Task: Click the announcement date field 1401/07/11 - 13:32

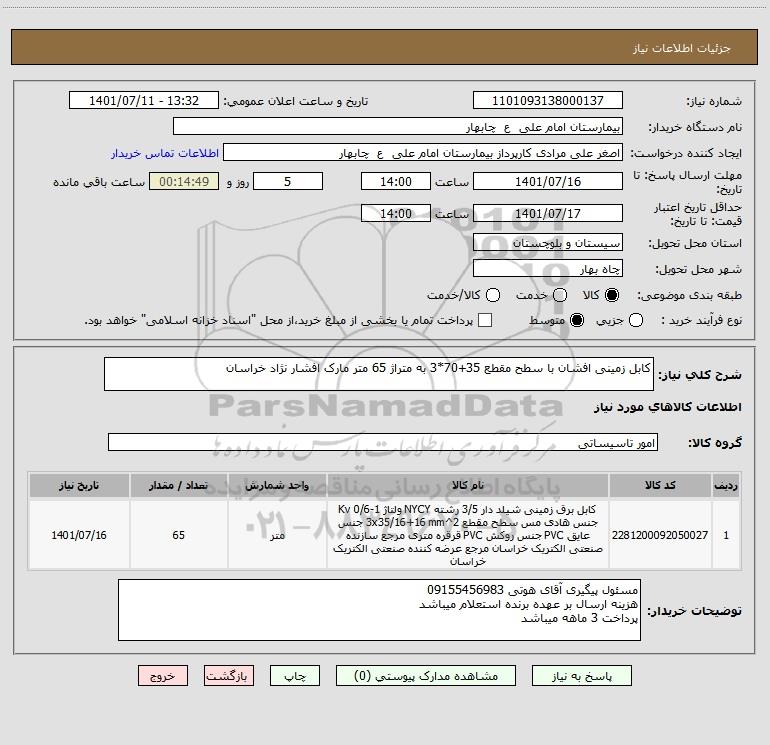Action: [144, 101]
